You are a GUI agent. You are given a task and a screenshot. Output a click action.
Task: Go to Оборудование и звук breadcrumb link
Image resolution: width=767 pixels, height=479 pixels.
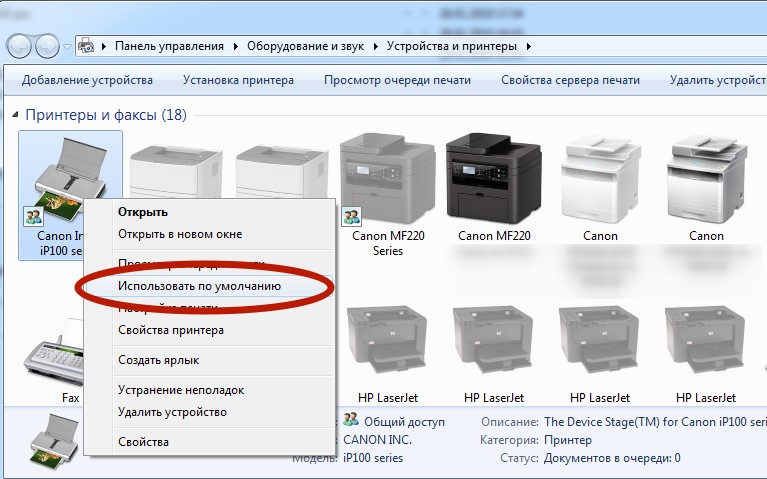click(307, 46)
